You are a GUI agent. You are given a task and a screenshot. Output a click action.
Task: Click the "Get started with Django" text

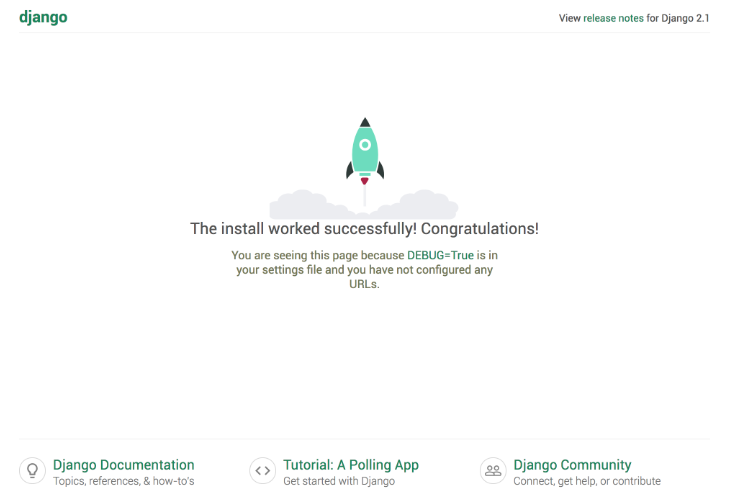point(339,481)
